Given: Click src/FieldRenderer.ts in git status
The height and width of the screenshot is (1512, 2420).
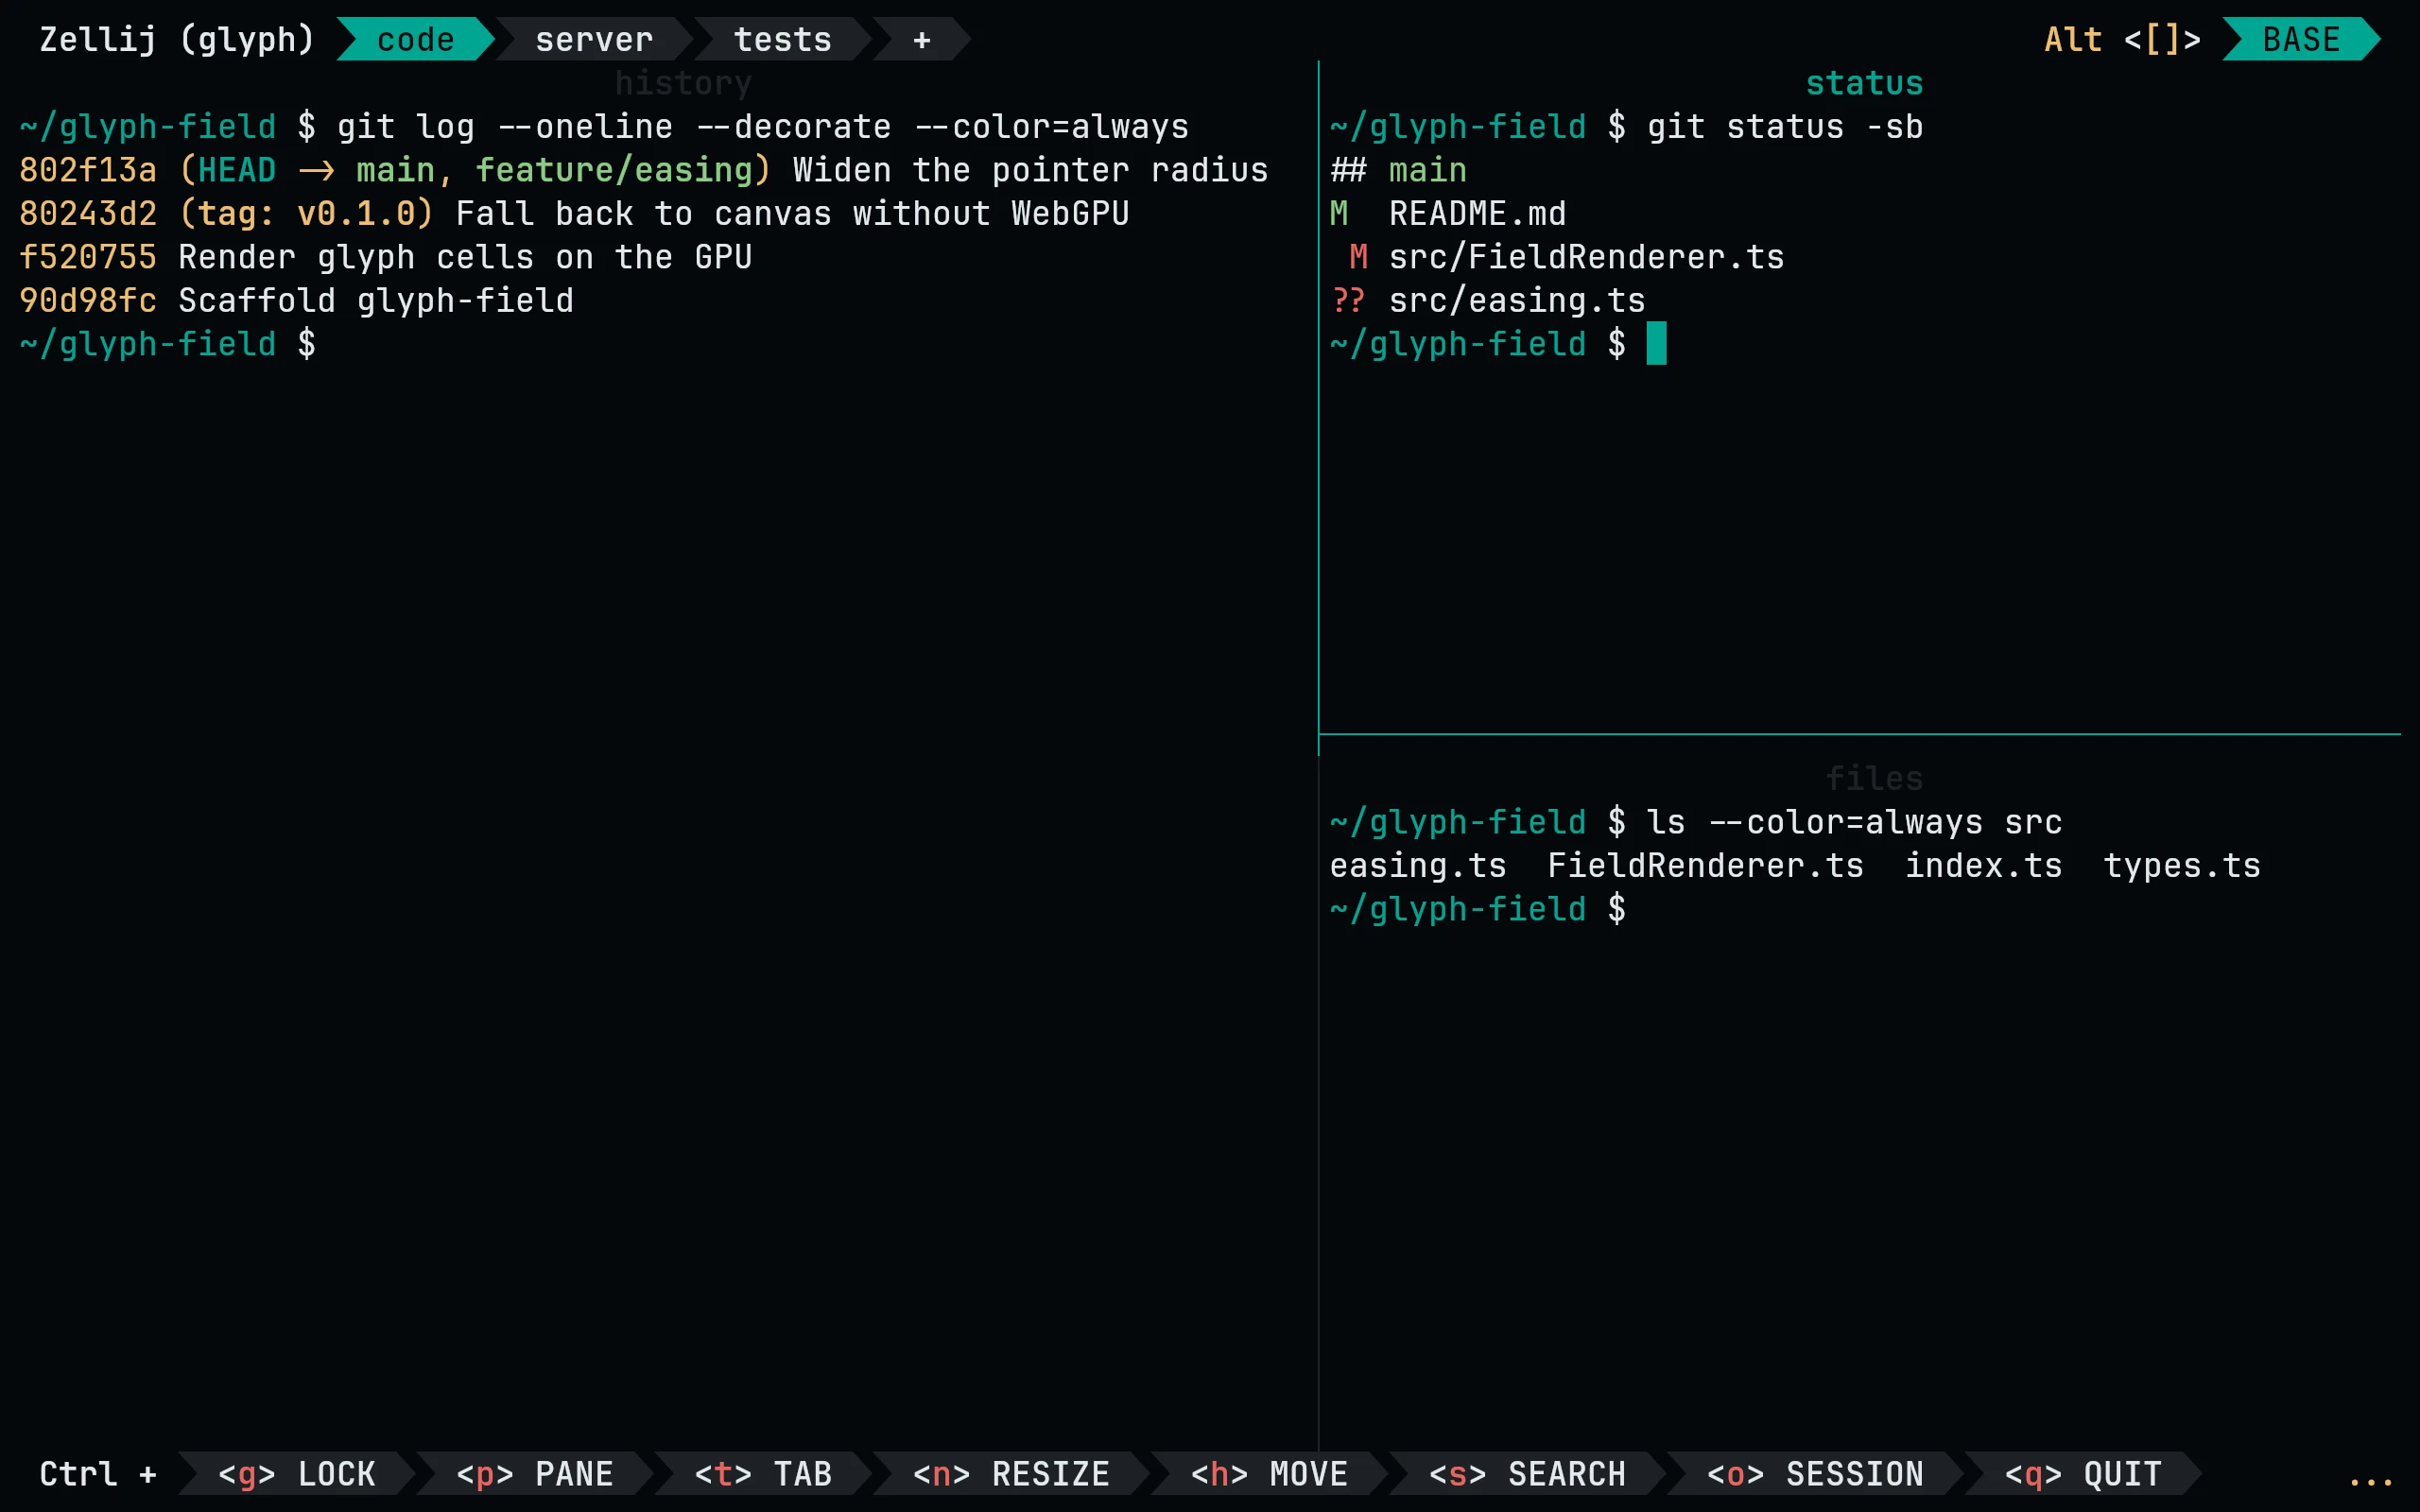Looking at the screenshot, I should pyautogui.click(x=1586, y=257).
